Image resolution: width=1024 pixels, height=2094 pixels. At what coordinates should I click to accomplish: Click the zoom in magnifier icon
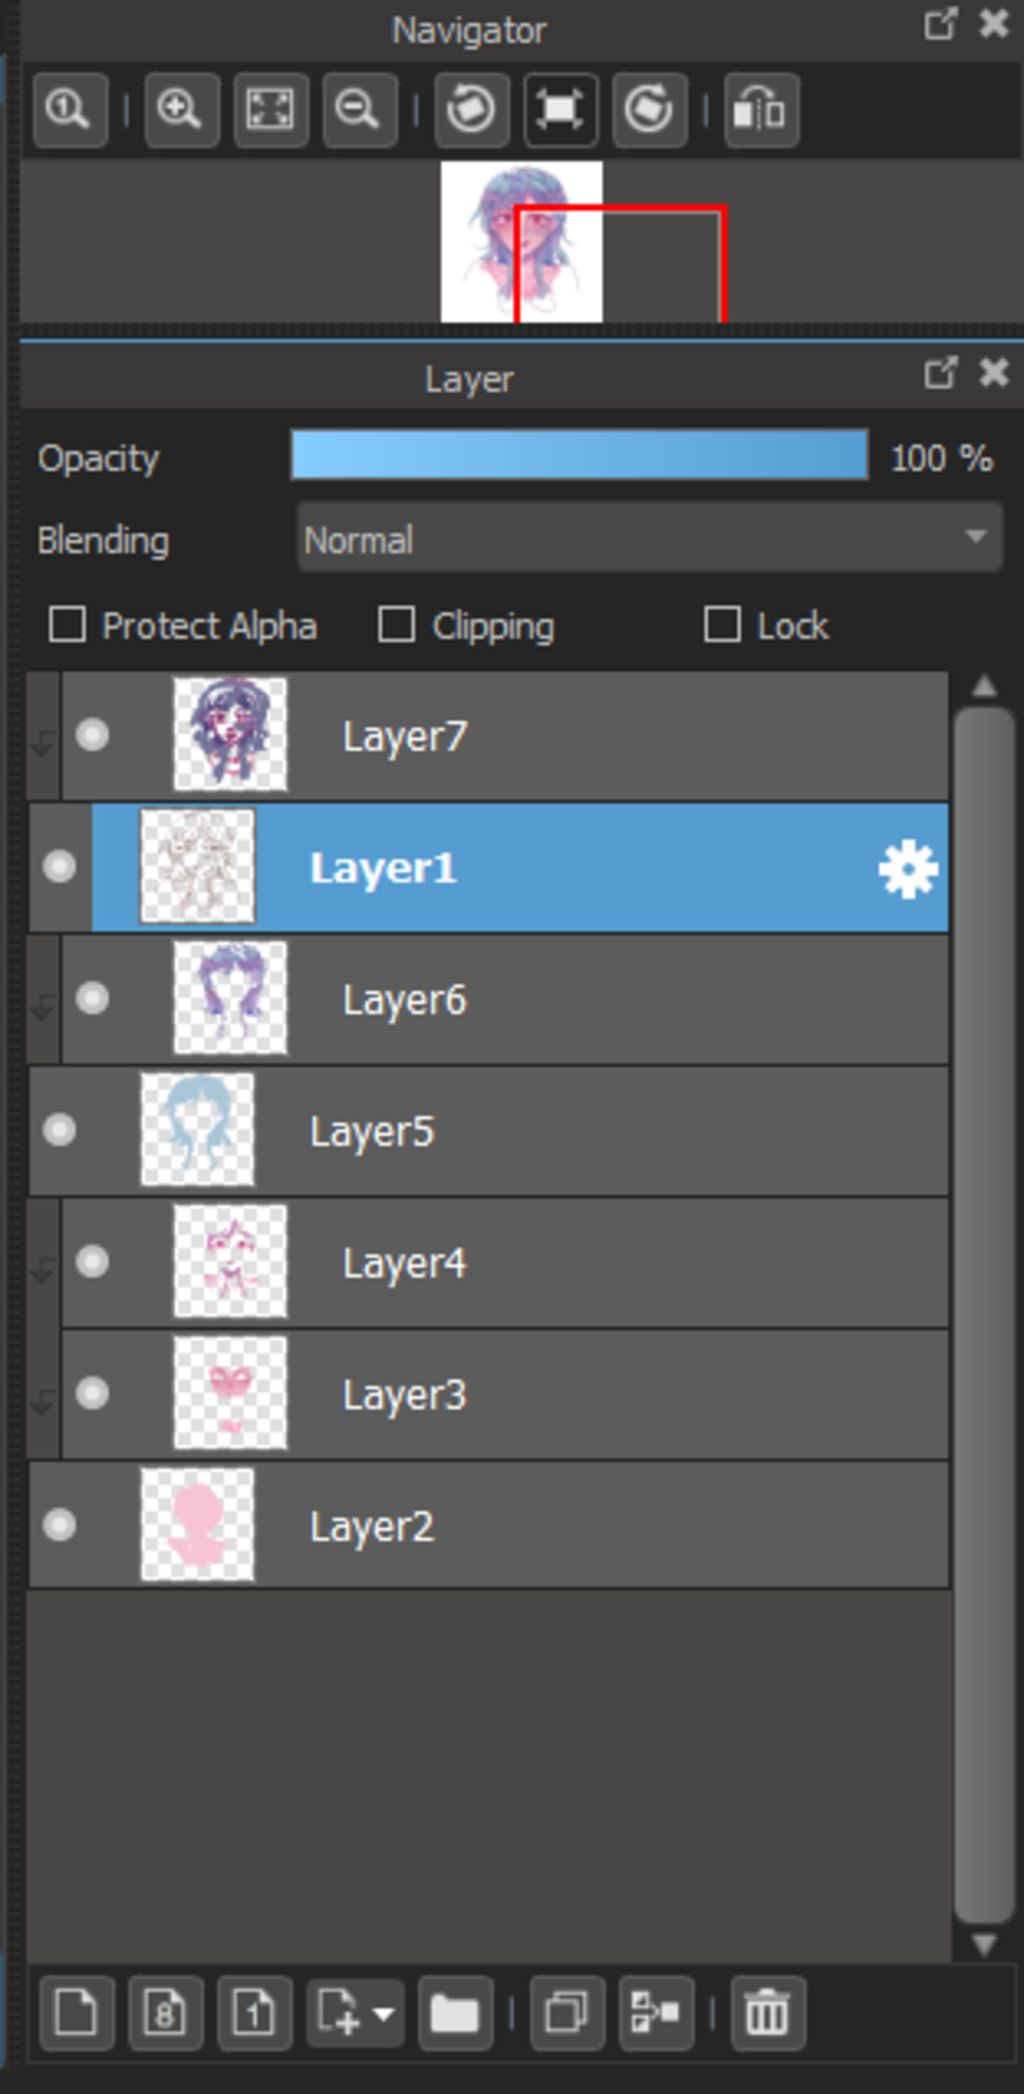pyautogui.click(x=181, y=109)
